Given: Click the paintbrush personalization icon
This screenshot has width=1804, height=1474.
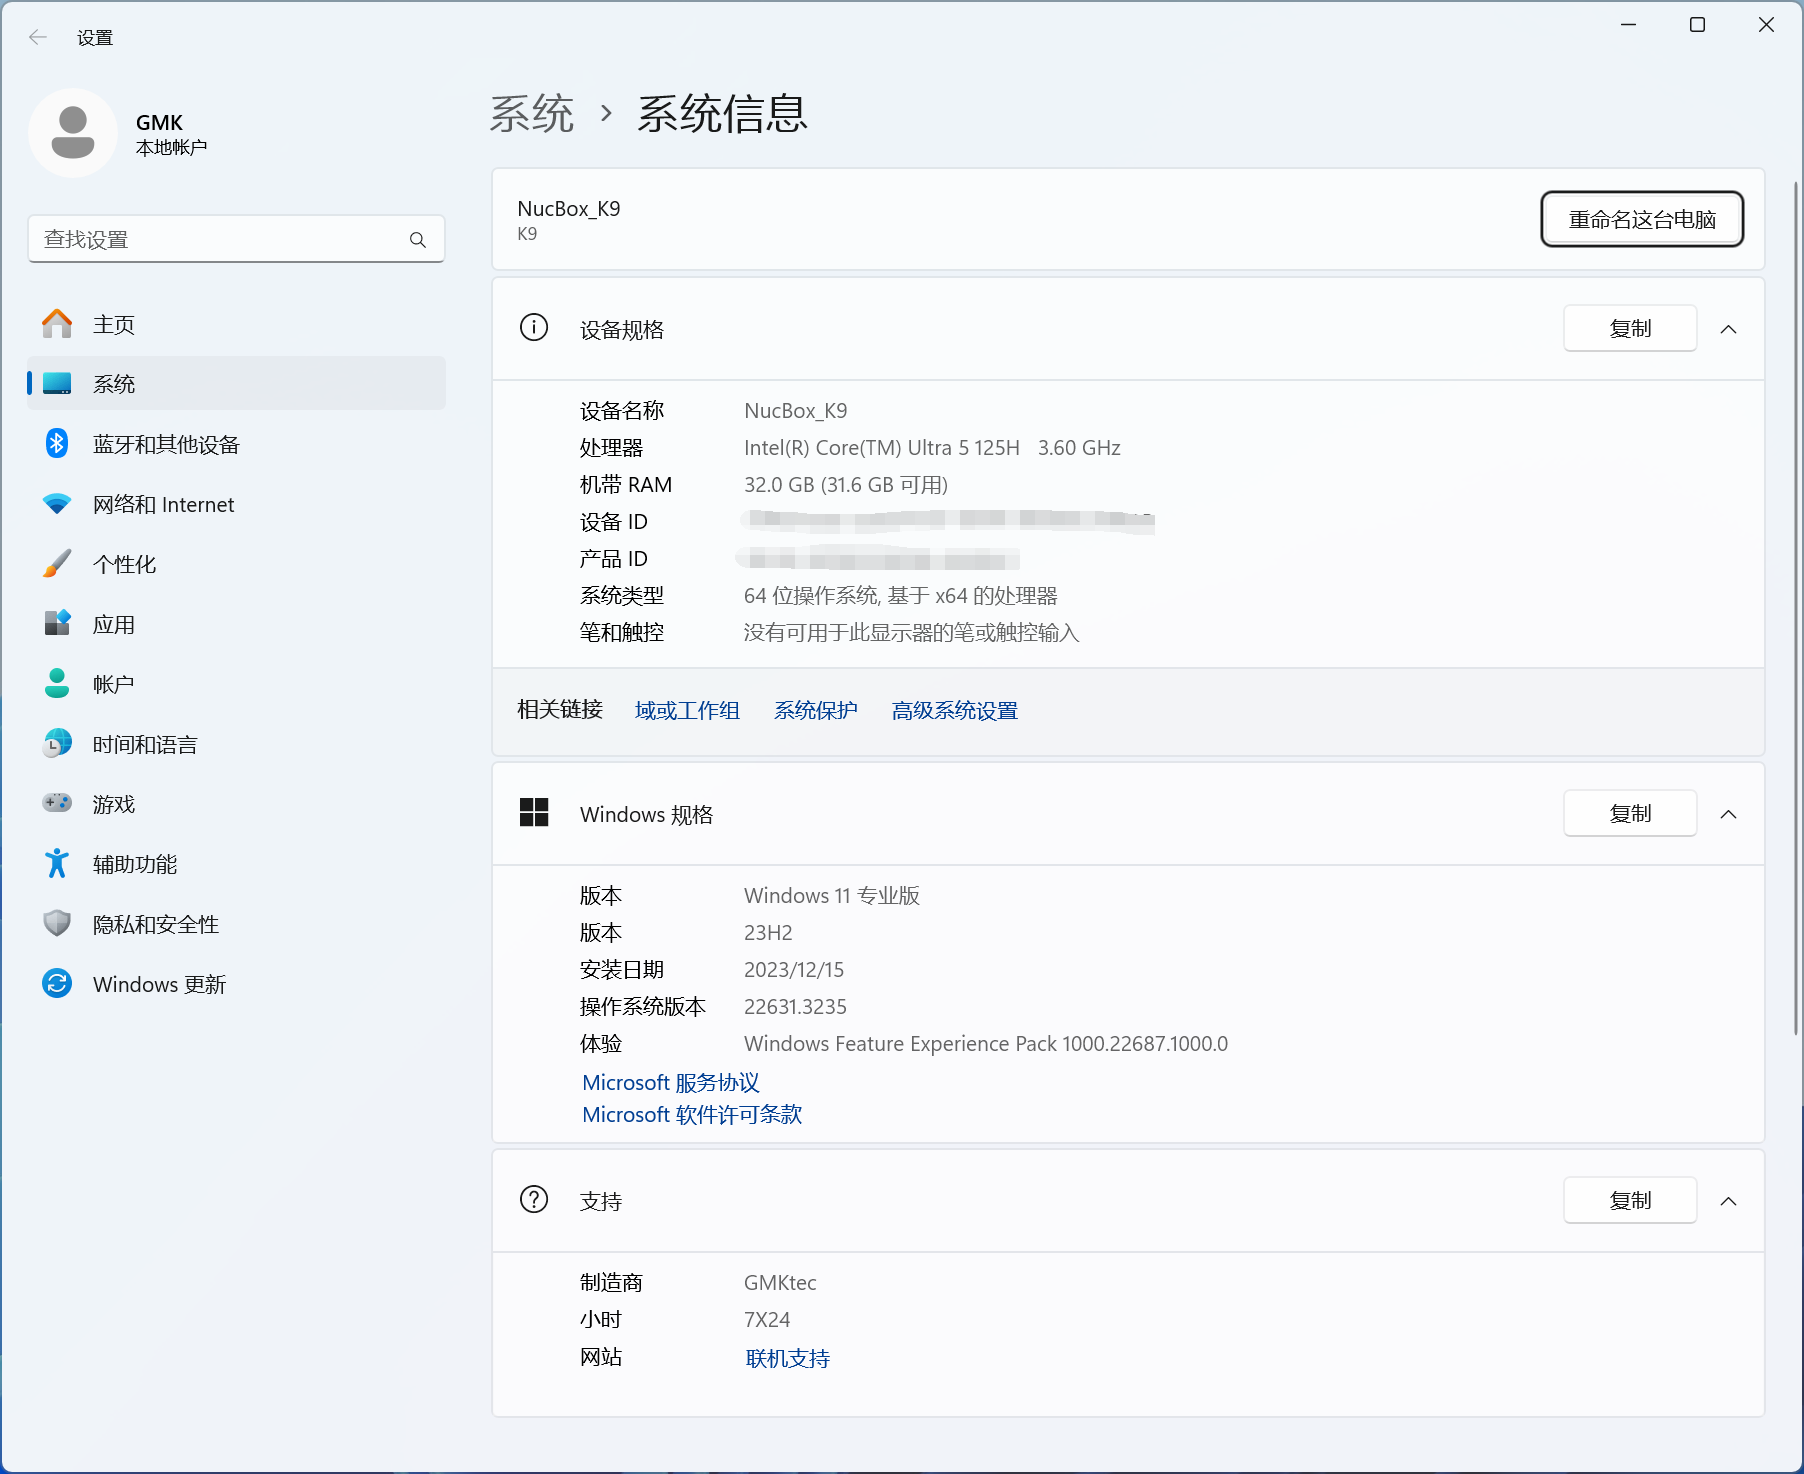Looking at the screenshot, I should 57,564.
